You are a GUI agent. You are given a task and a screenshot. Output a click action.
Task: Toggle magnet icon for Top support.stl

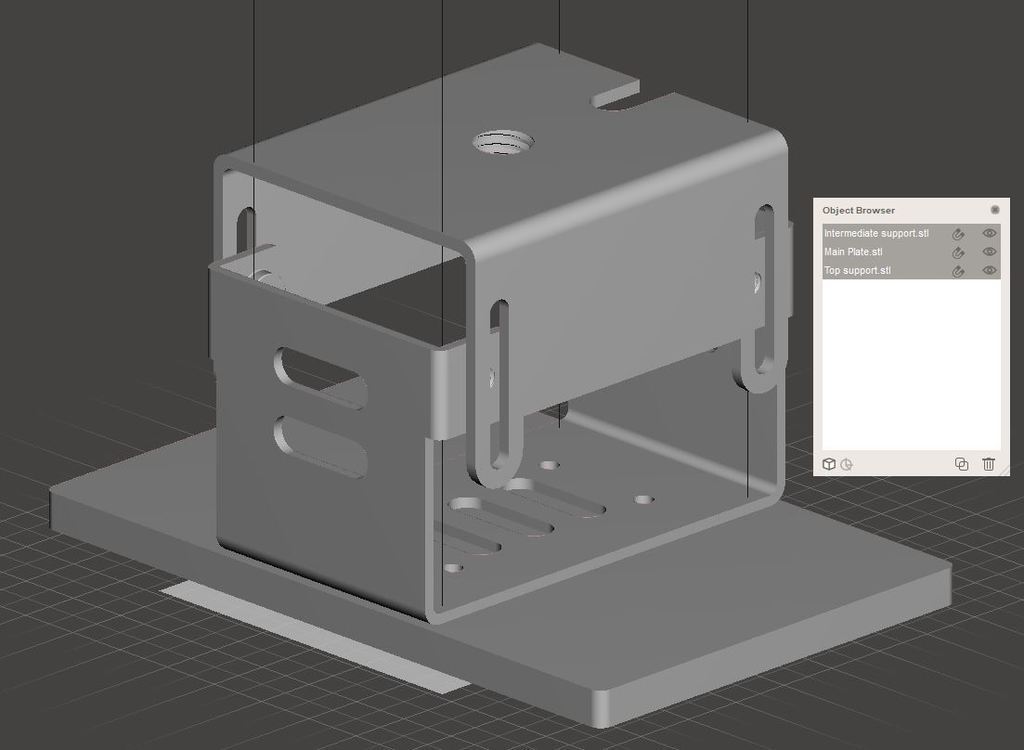click(x=958, y=270)
